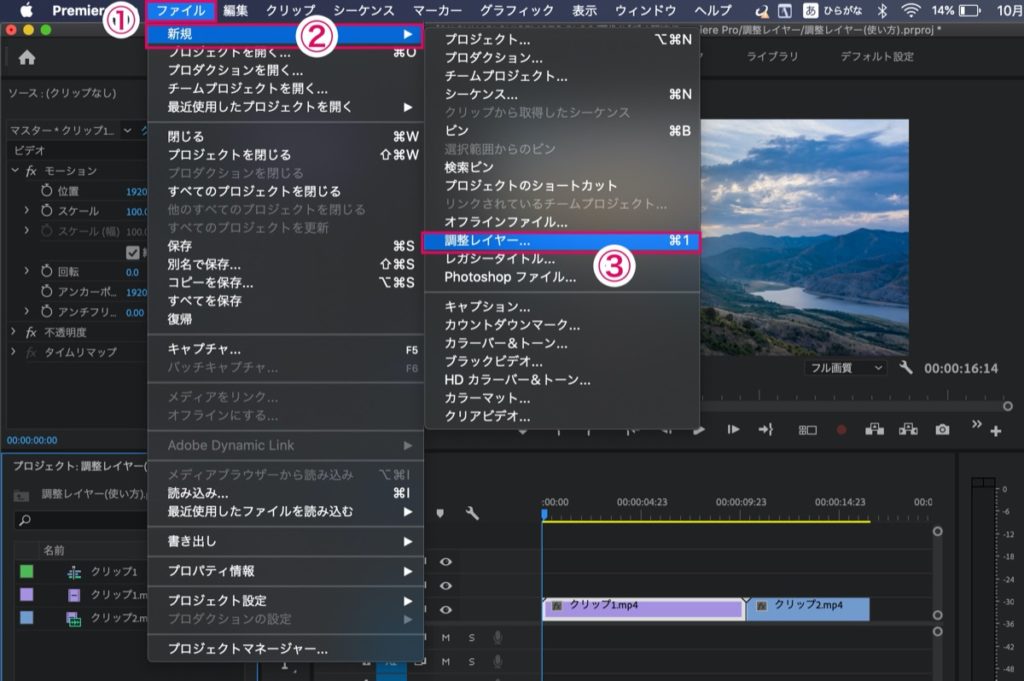This screenshot has width=1024, height=681.
Task: Mute the first audio track with M
Action: coord(446,637)
